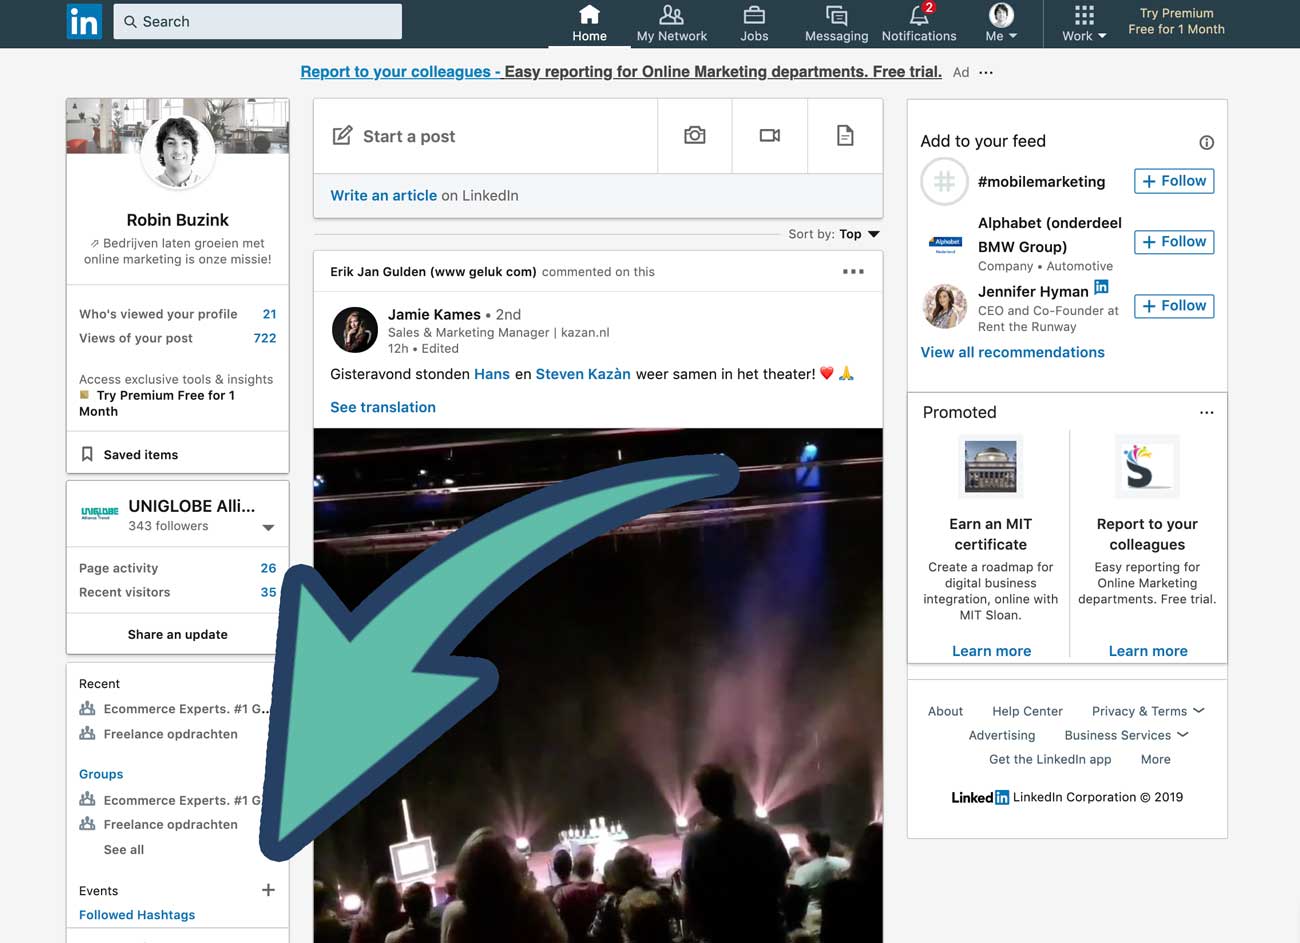Open the Jobs tab
1300x943 pixels.
click(x=754, y=24)
